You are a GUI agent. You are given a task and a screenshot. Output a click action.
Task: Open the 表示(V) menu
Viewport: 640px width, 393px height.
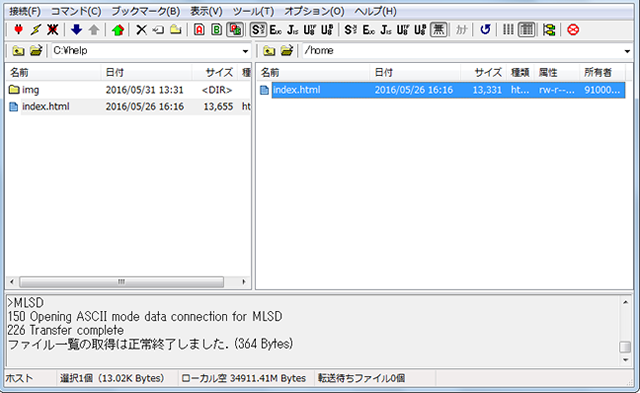point(206,11)
